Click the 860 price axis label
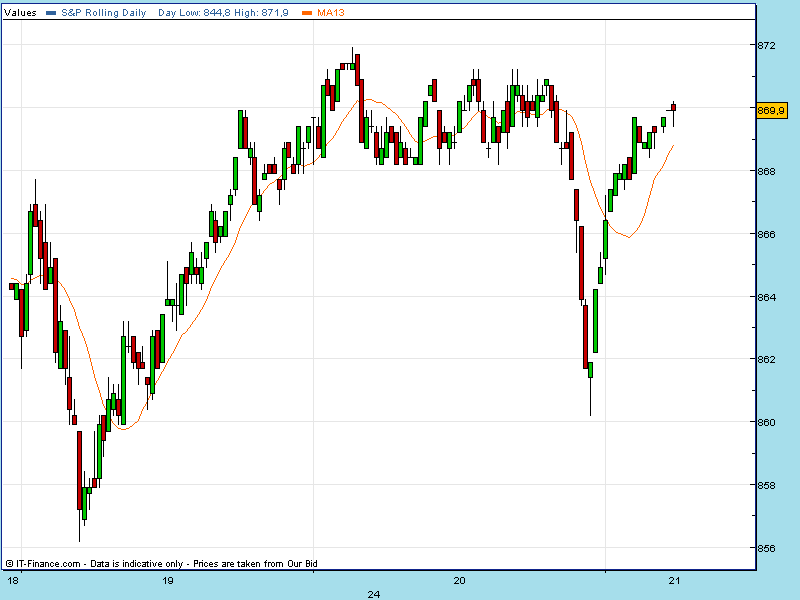 click(x=766, y=422)
